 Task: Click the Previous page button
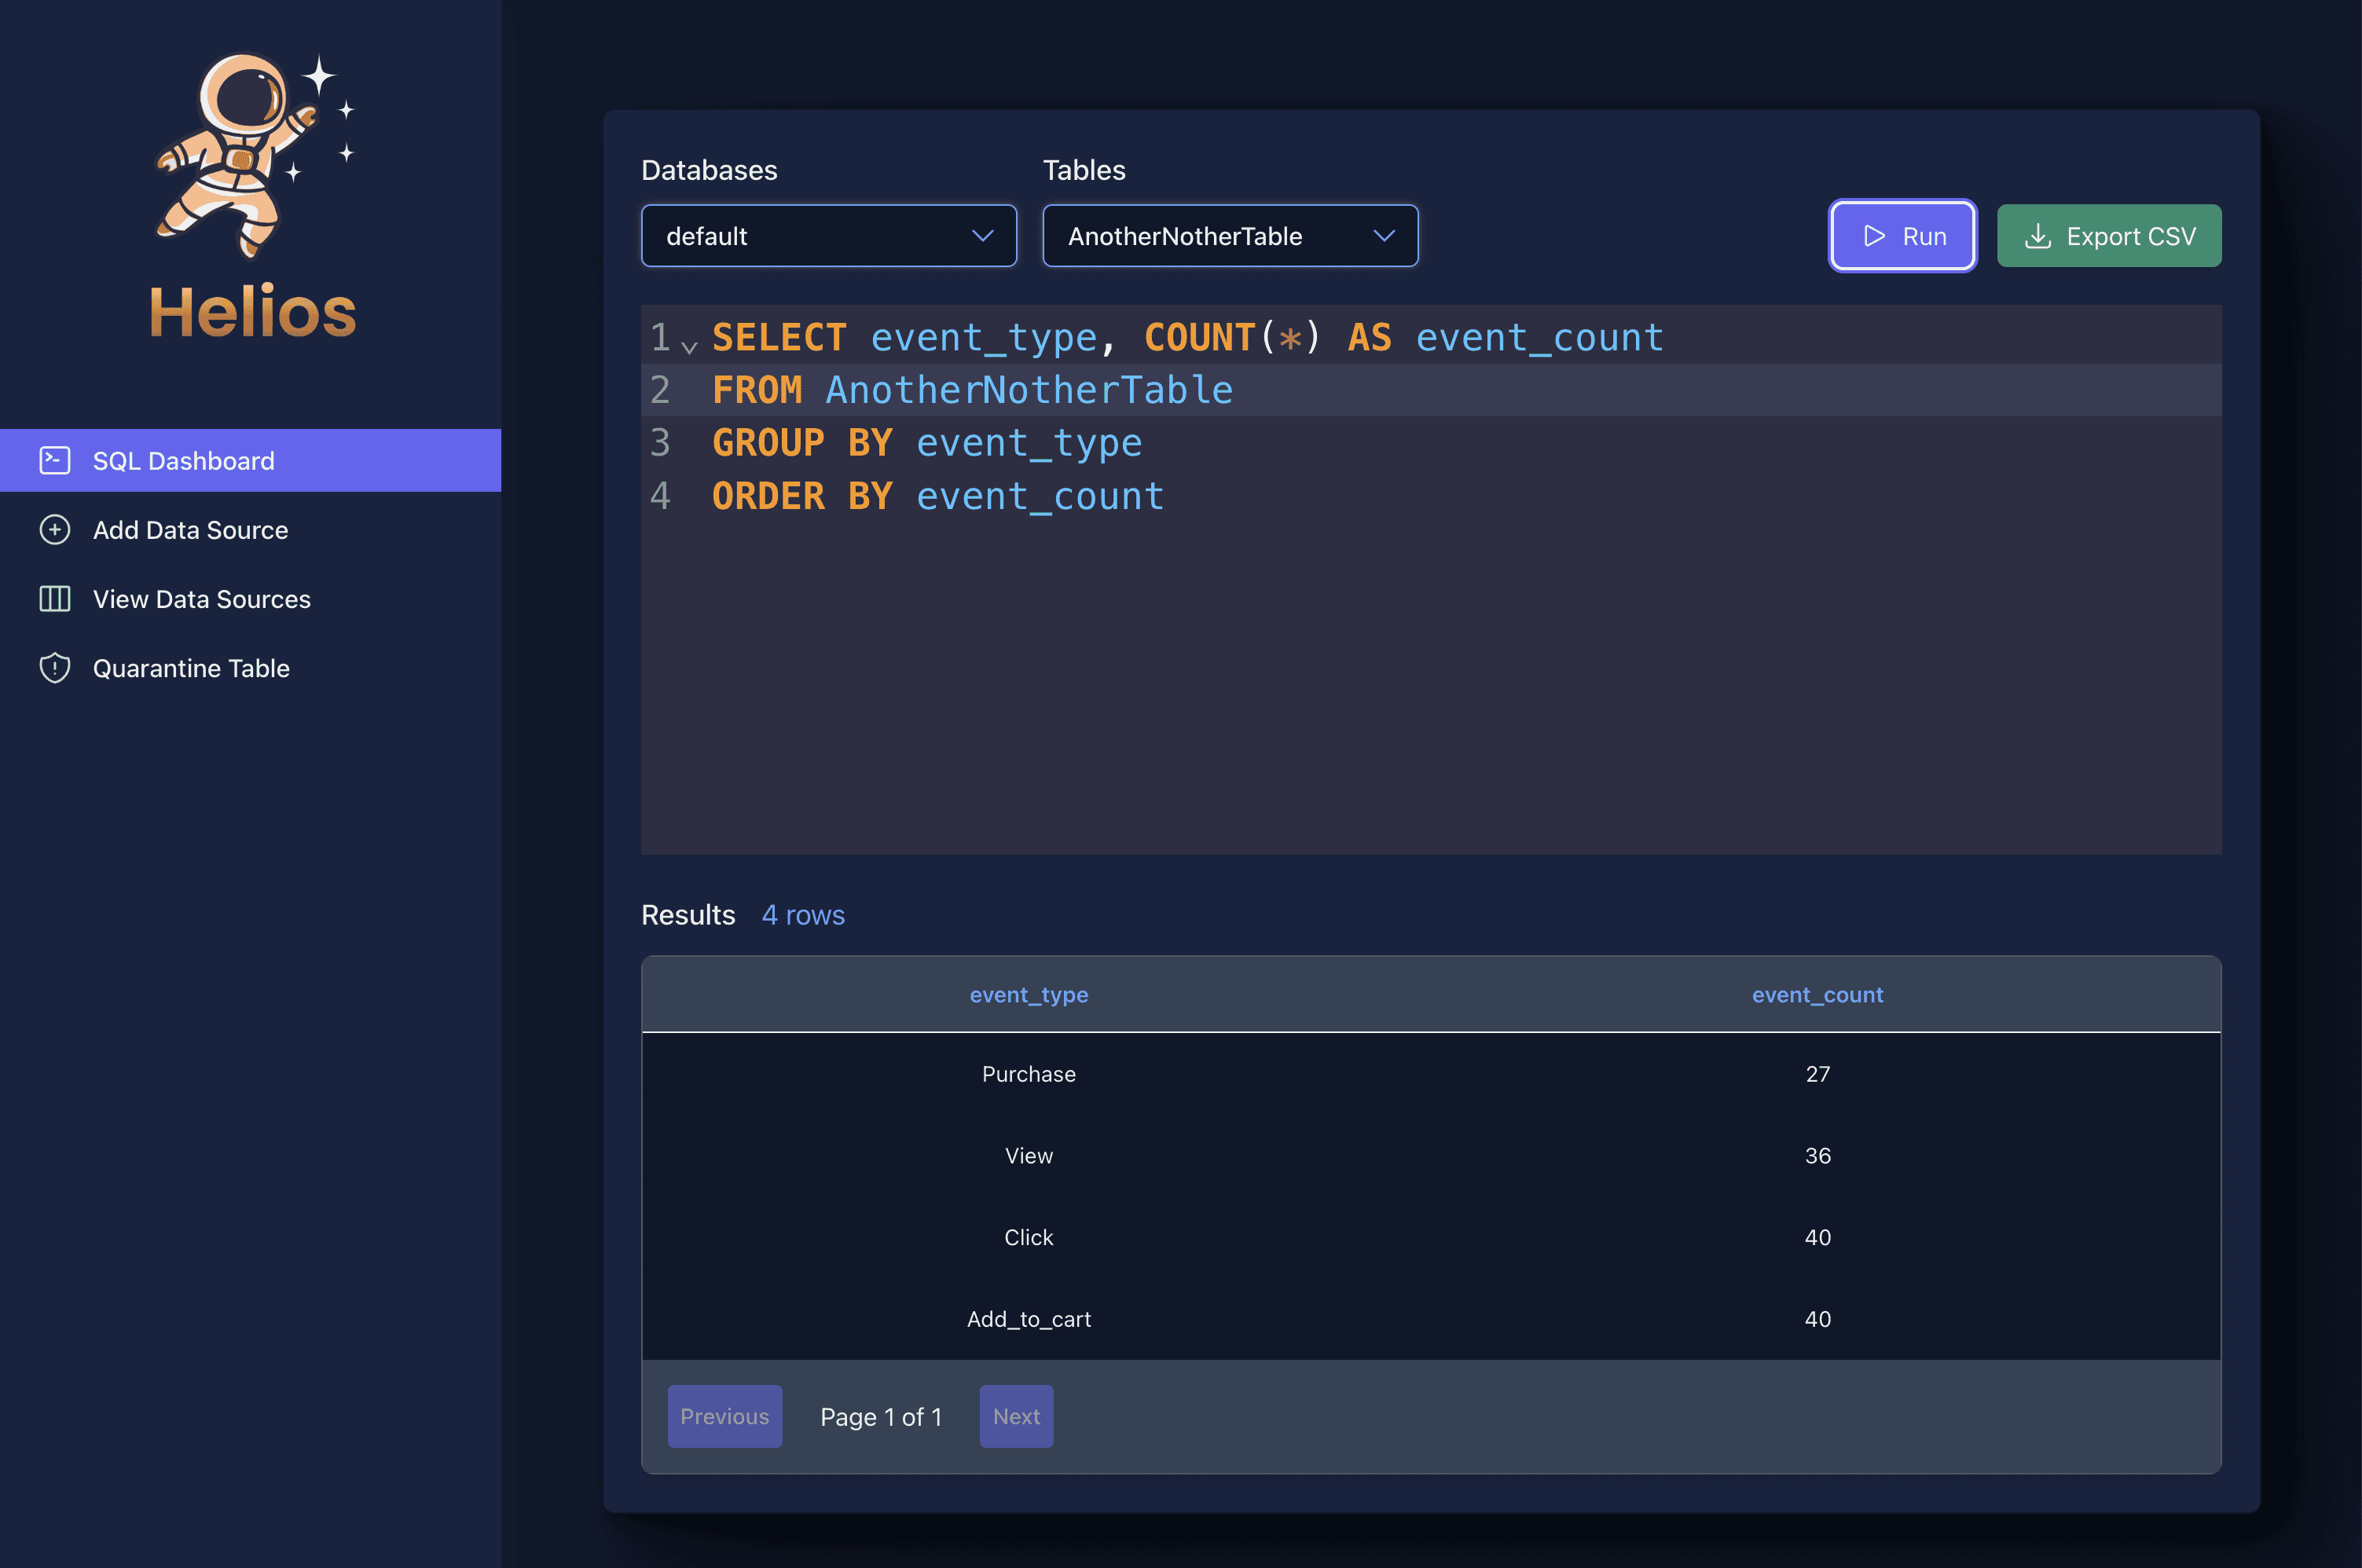click(x=725, y=1416)
